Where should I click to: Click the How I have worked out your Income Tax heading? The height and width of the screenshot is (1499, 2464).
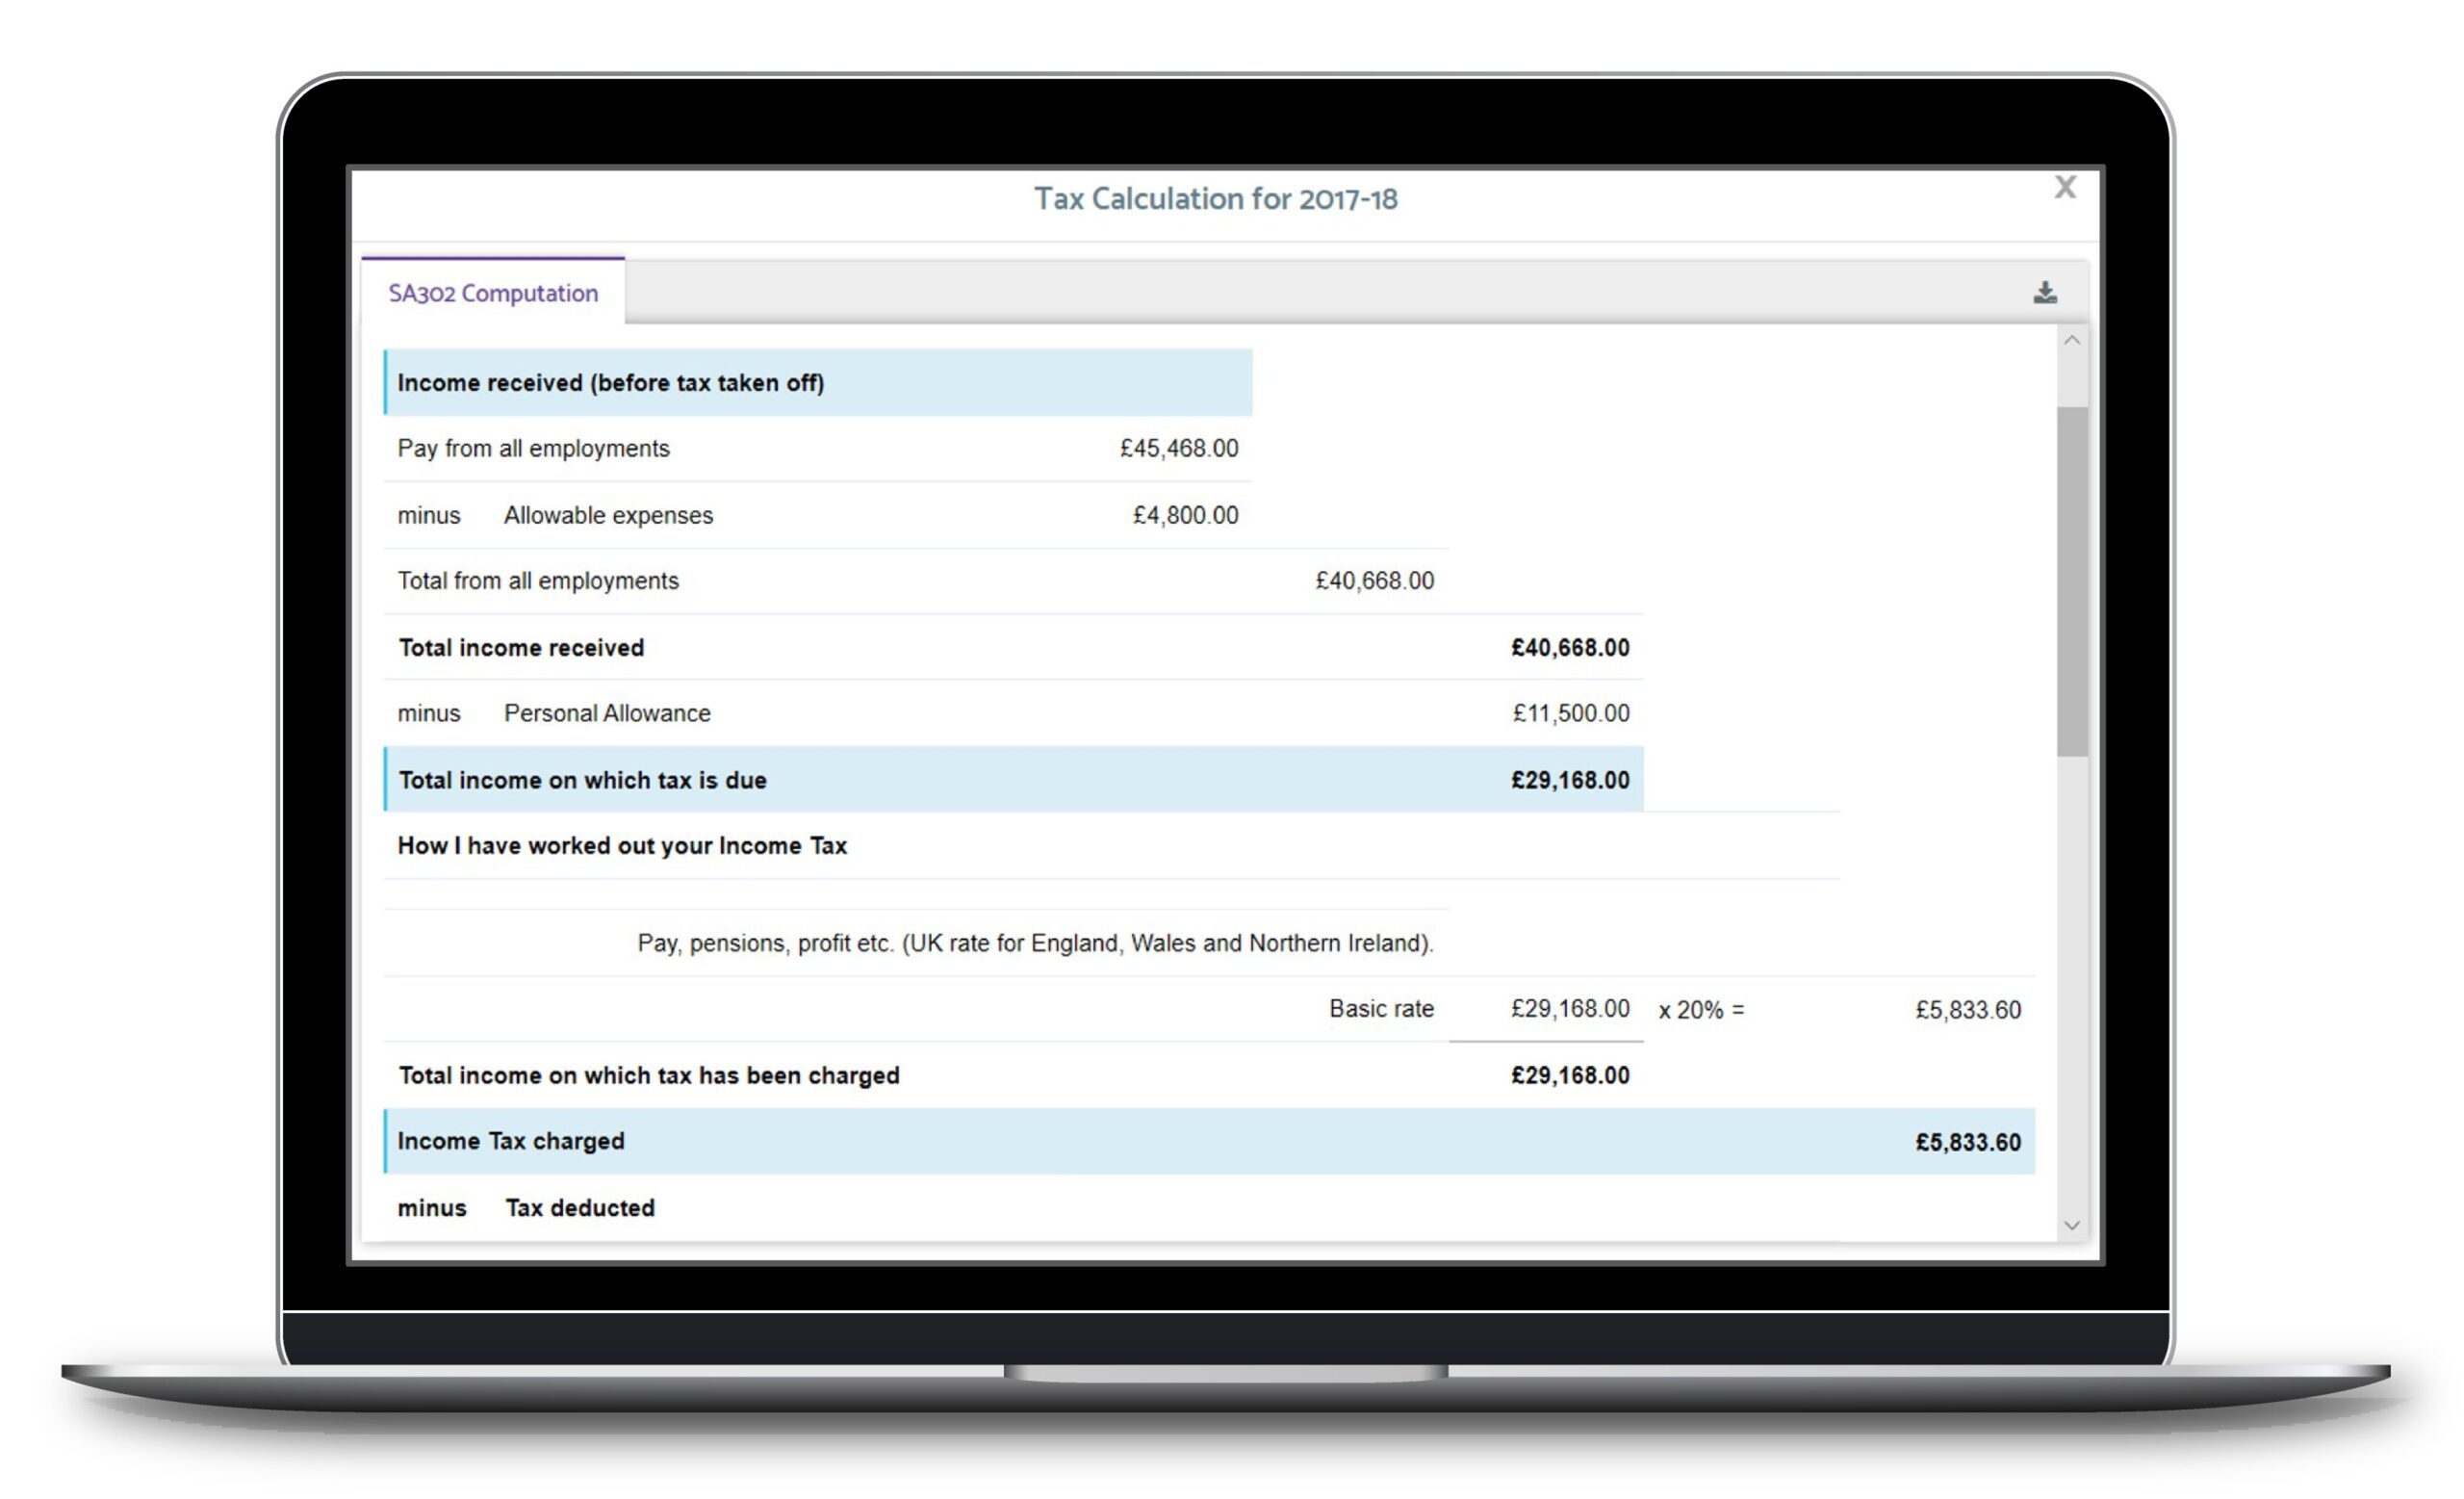622,845
